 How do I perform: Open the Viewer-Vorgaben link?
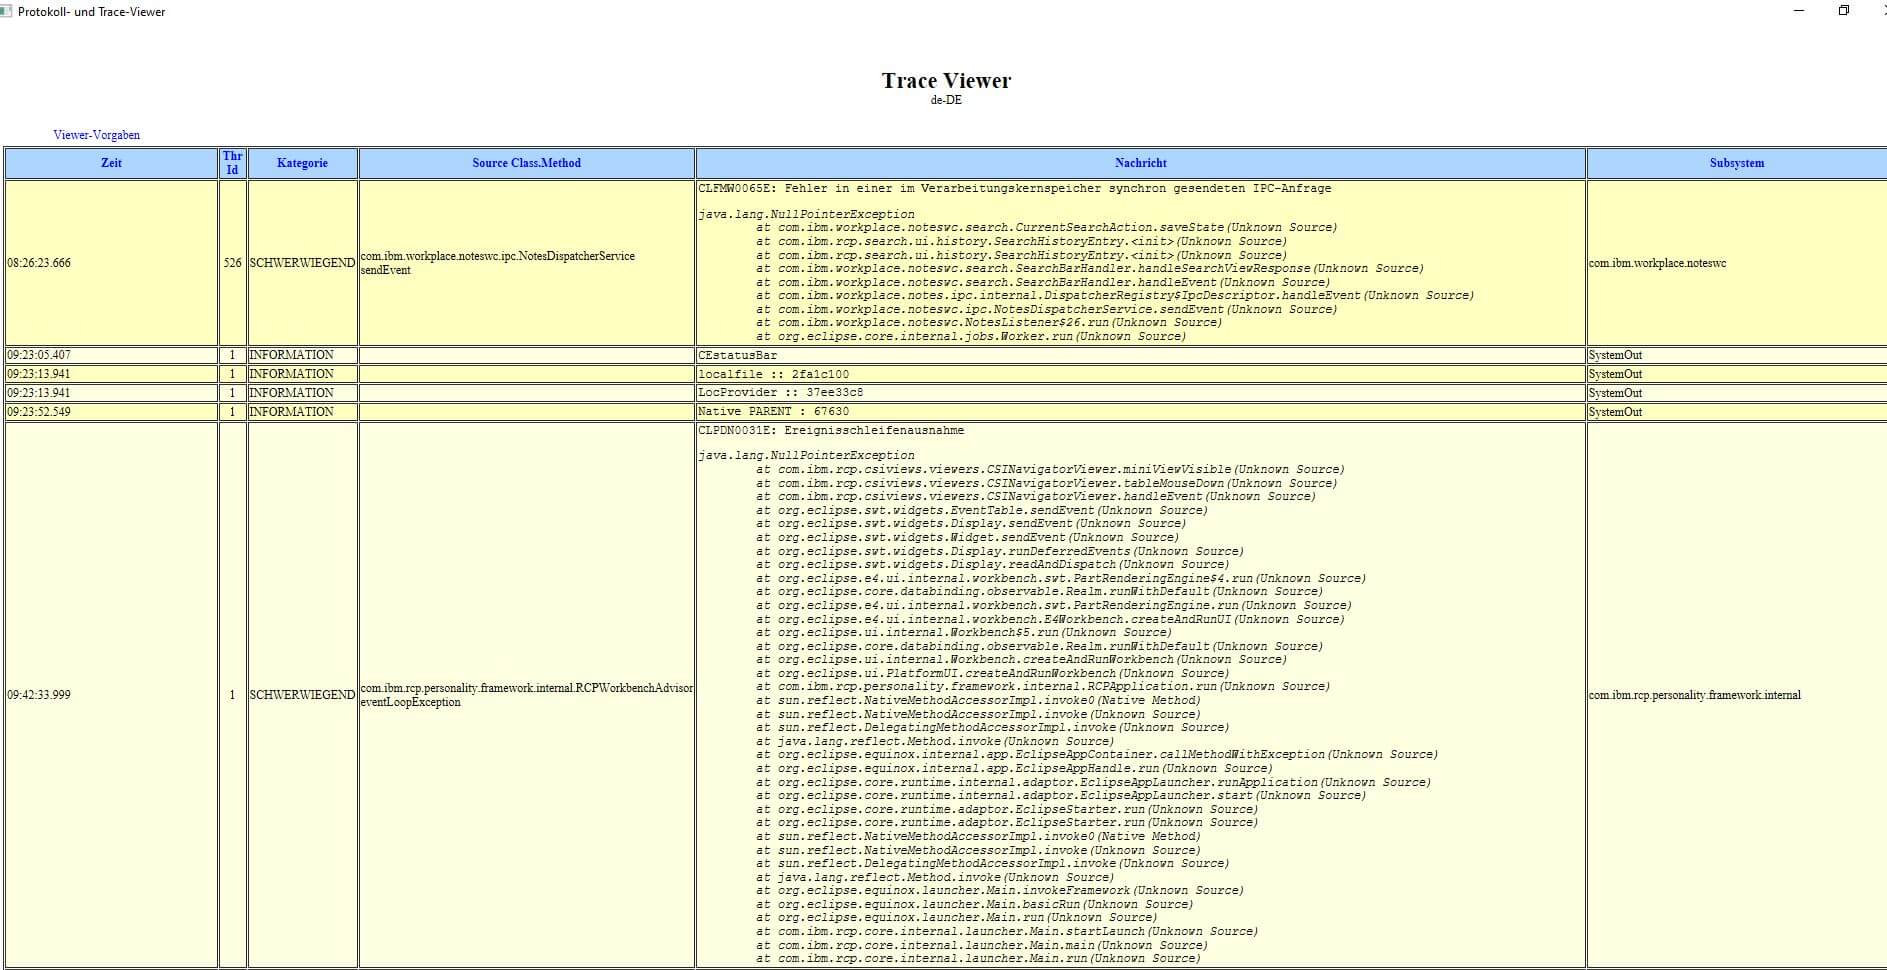coord(96,135)
